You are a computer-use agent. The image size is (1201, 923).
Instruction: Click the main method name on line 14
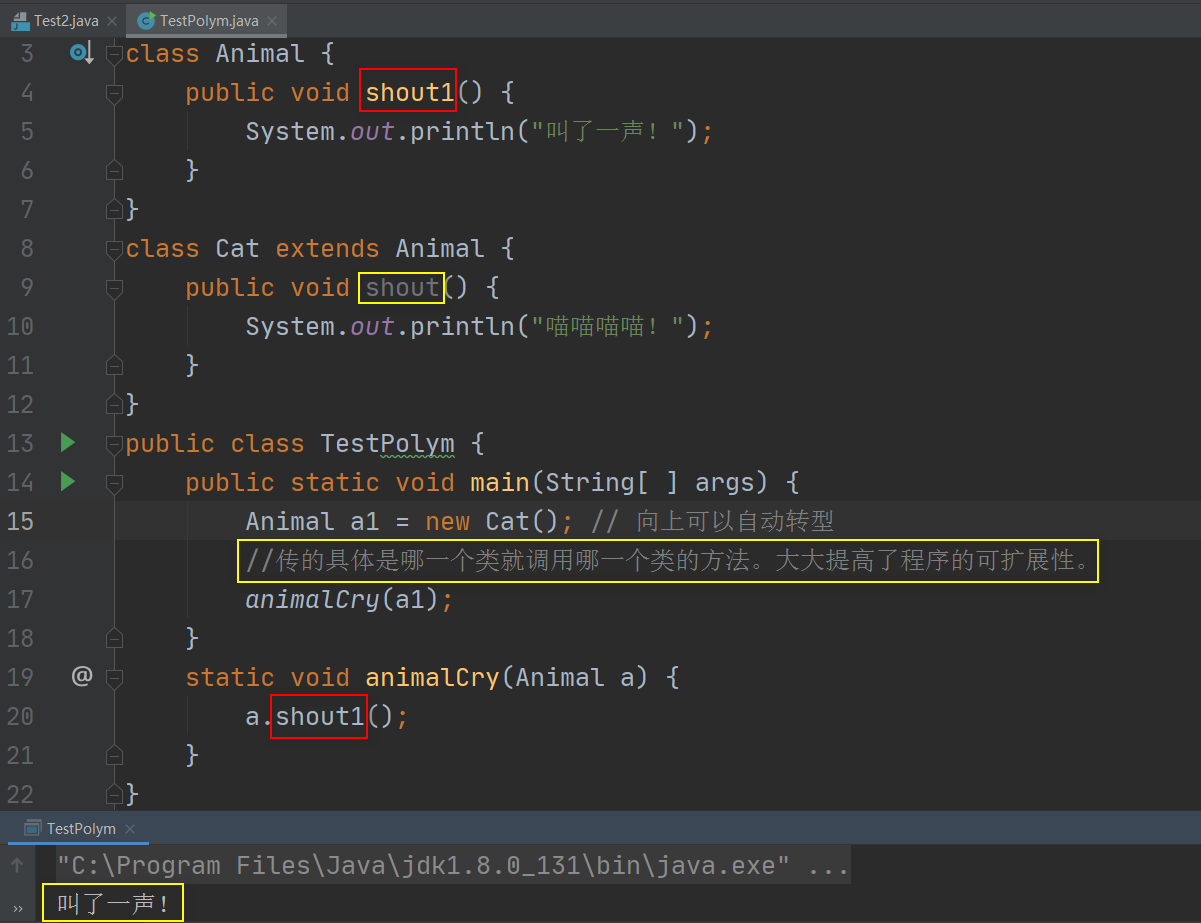(500, 482)
